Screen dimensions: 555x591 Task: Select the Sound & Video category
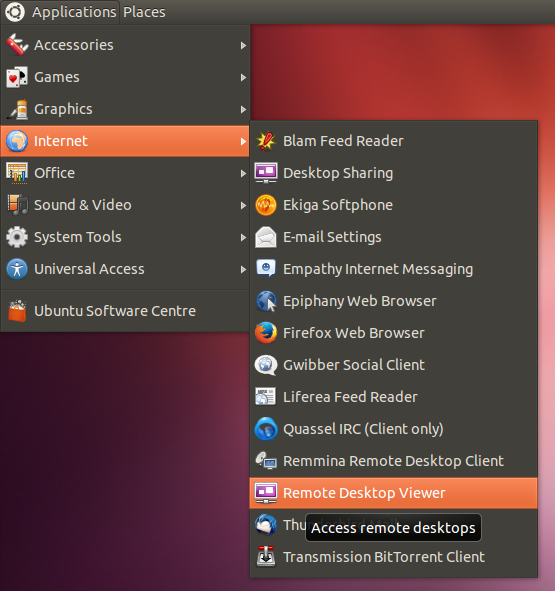click(125, 205)
